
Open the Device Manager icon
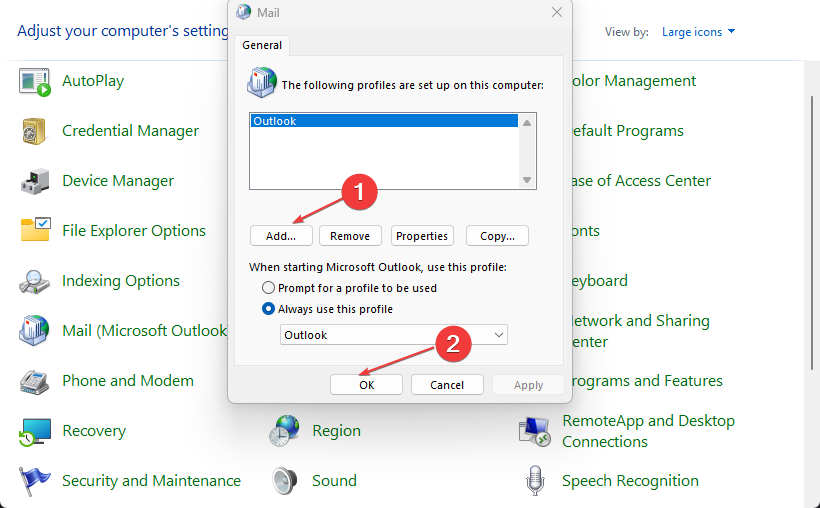(35, 181)
